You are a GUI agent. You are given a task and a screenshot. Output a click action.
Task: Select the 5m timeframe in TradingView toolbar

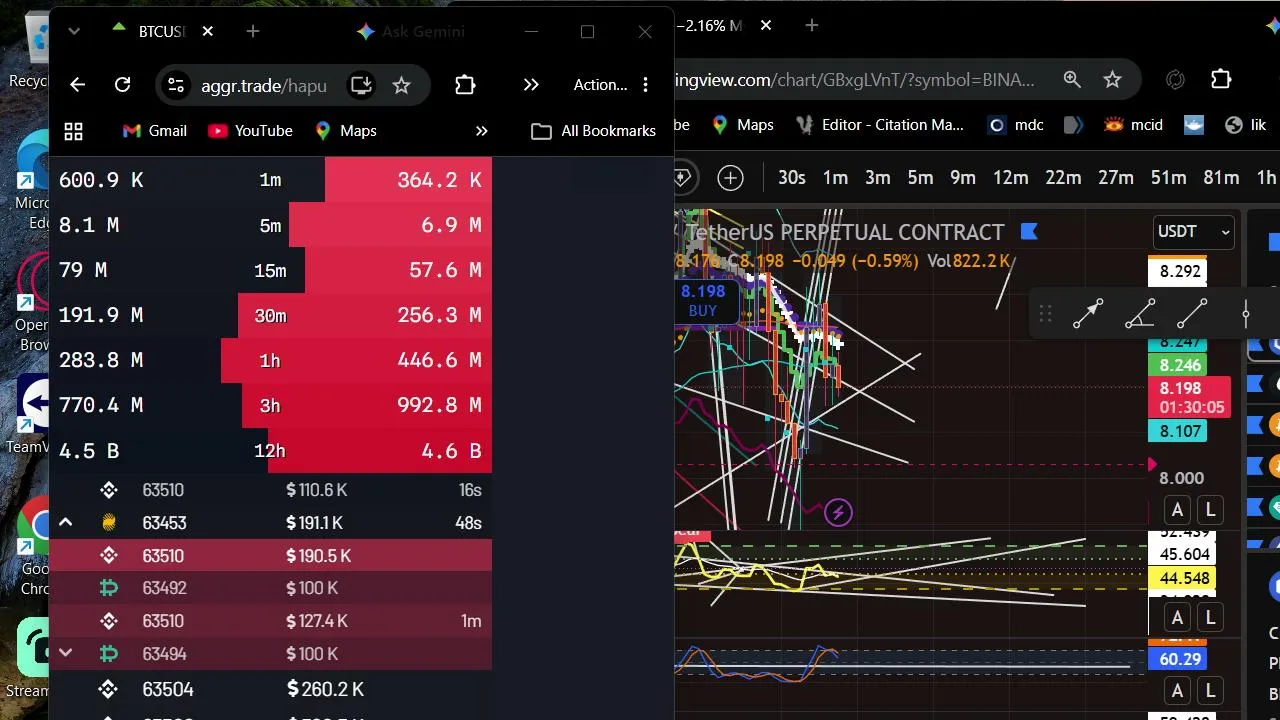point(920,178)
